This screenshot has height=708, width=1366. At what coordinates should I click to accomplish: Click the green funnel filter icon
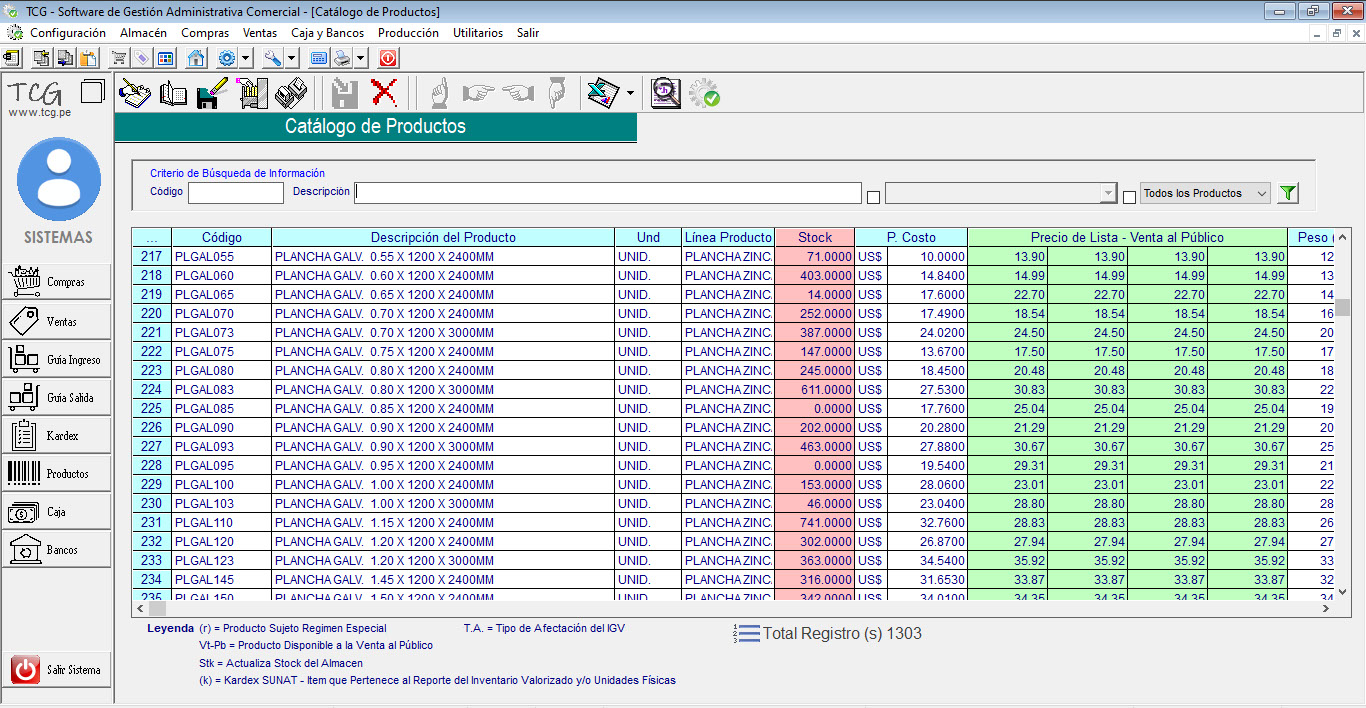click(x=1288, y=193)
